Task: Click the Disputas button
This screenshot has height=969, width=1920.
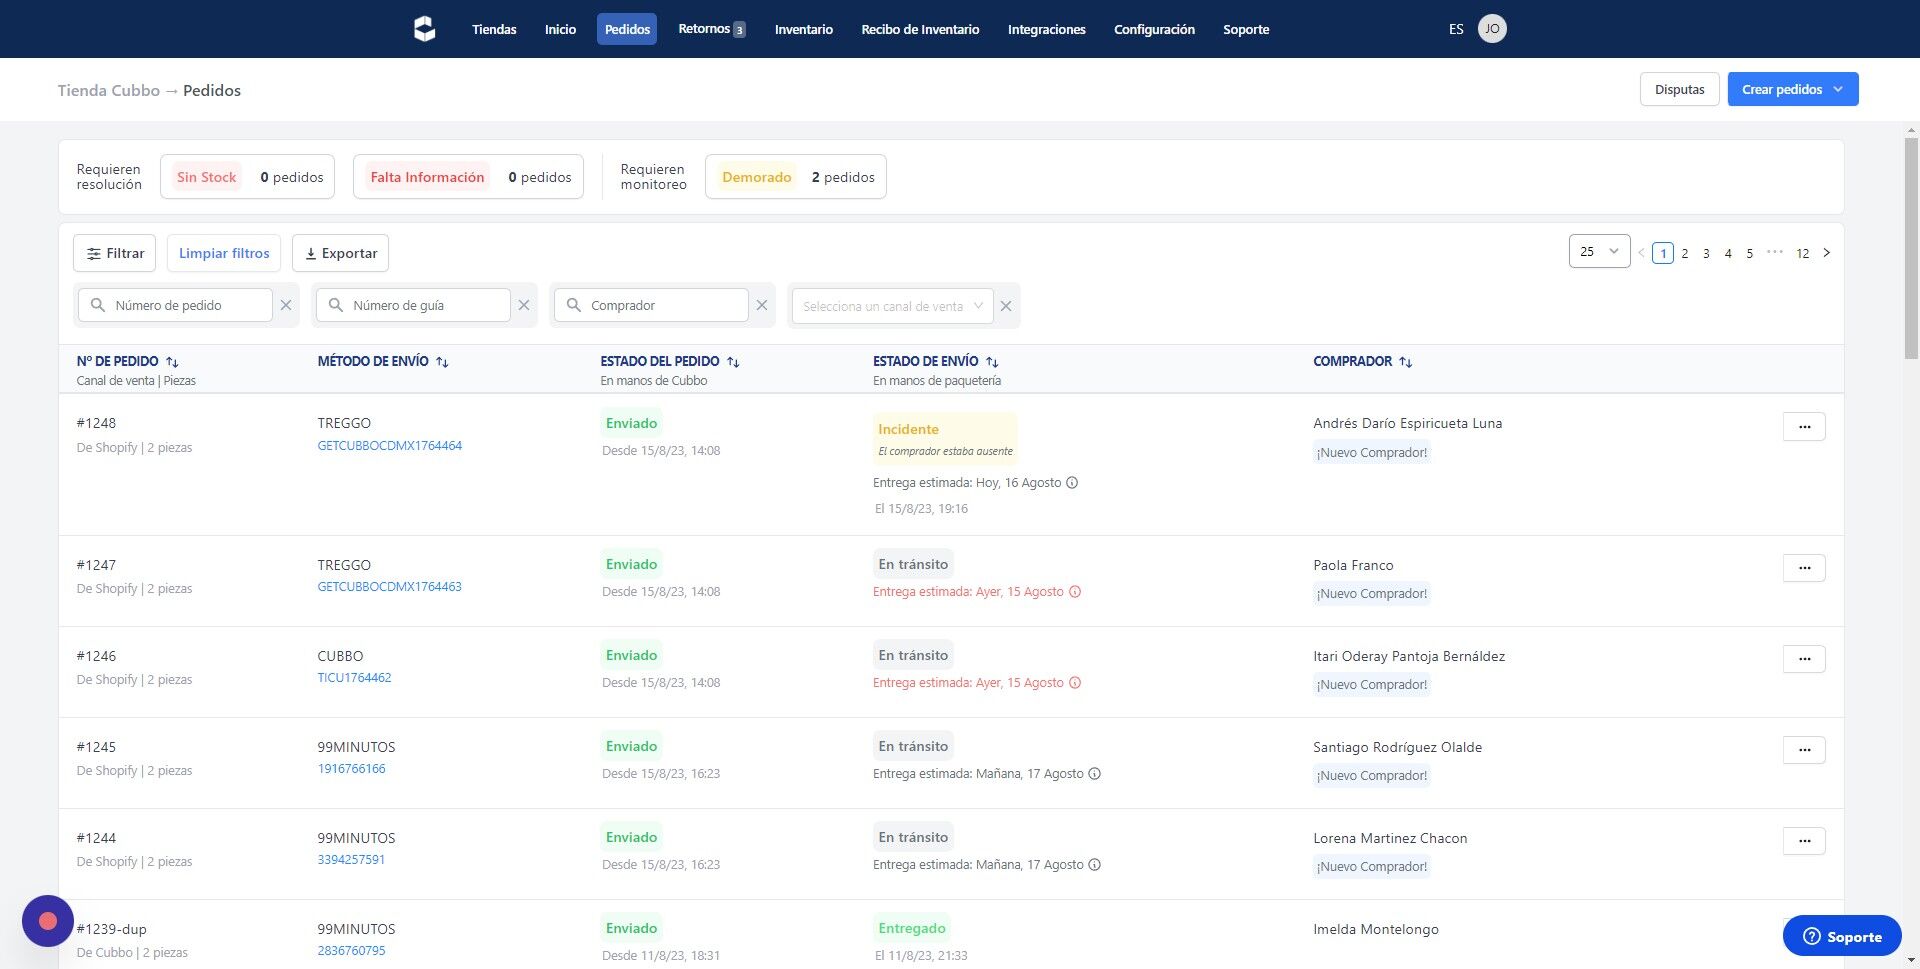Action: click(x=1679, y=89)
